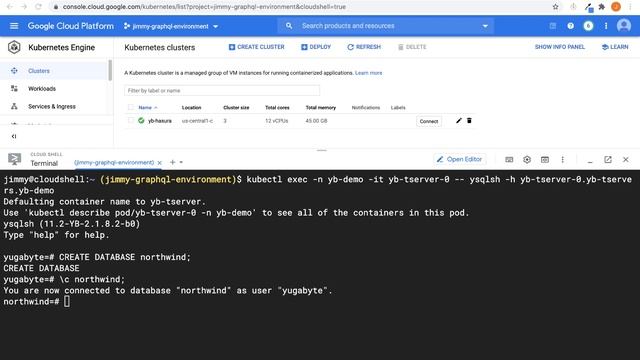This screenshot has height=360, width=640.
Task: Switch to the (jimmy-graphql-environment) terminal tab
Action: (114, 162)
